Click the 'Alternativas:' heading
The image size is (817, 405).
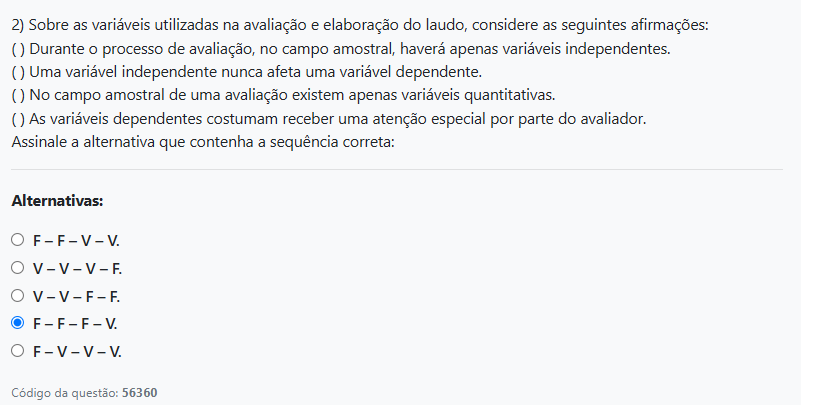click(x=57, y=201)
